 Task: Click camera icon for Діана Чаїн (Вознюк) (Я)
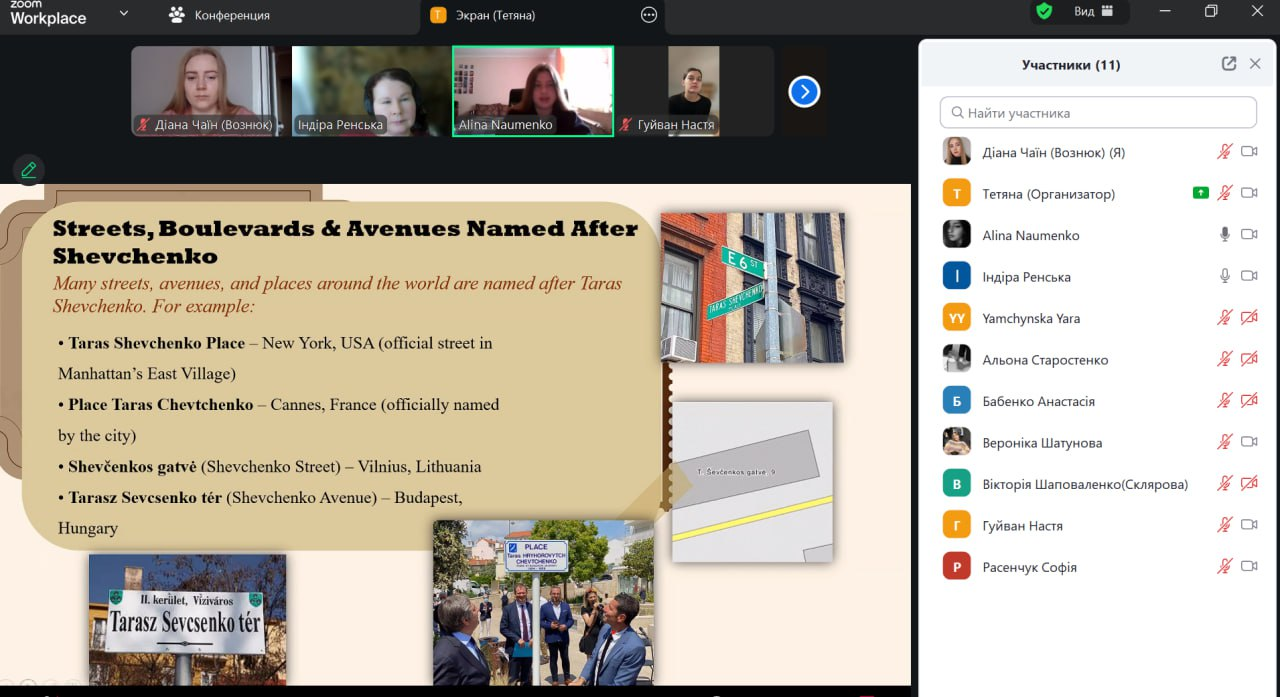point(1249,152)
